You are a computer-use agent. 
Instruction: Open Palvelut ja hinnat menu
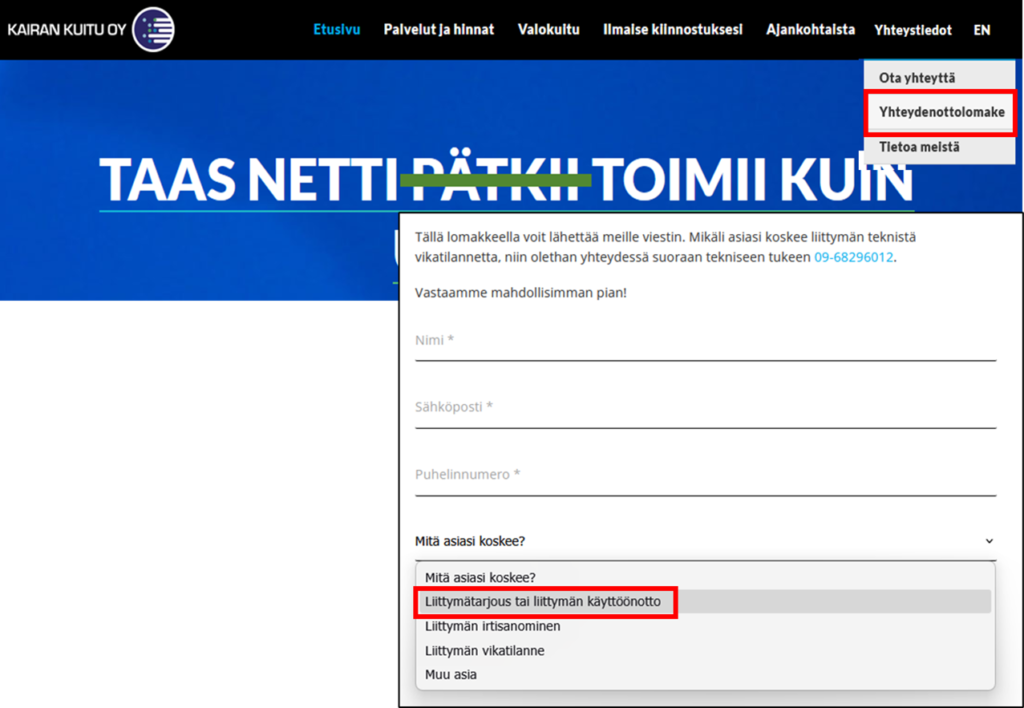[438, 30]
